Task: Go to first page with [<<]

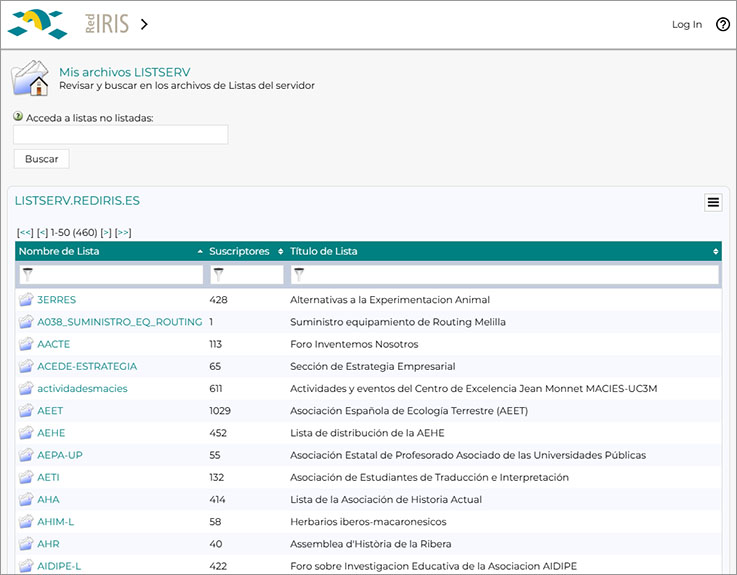Action: (x=25, y=232)
